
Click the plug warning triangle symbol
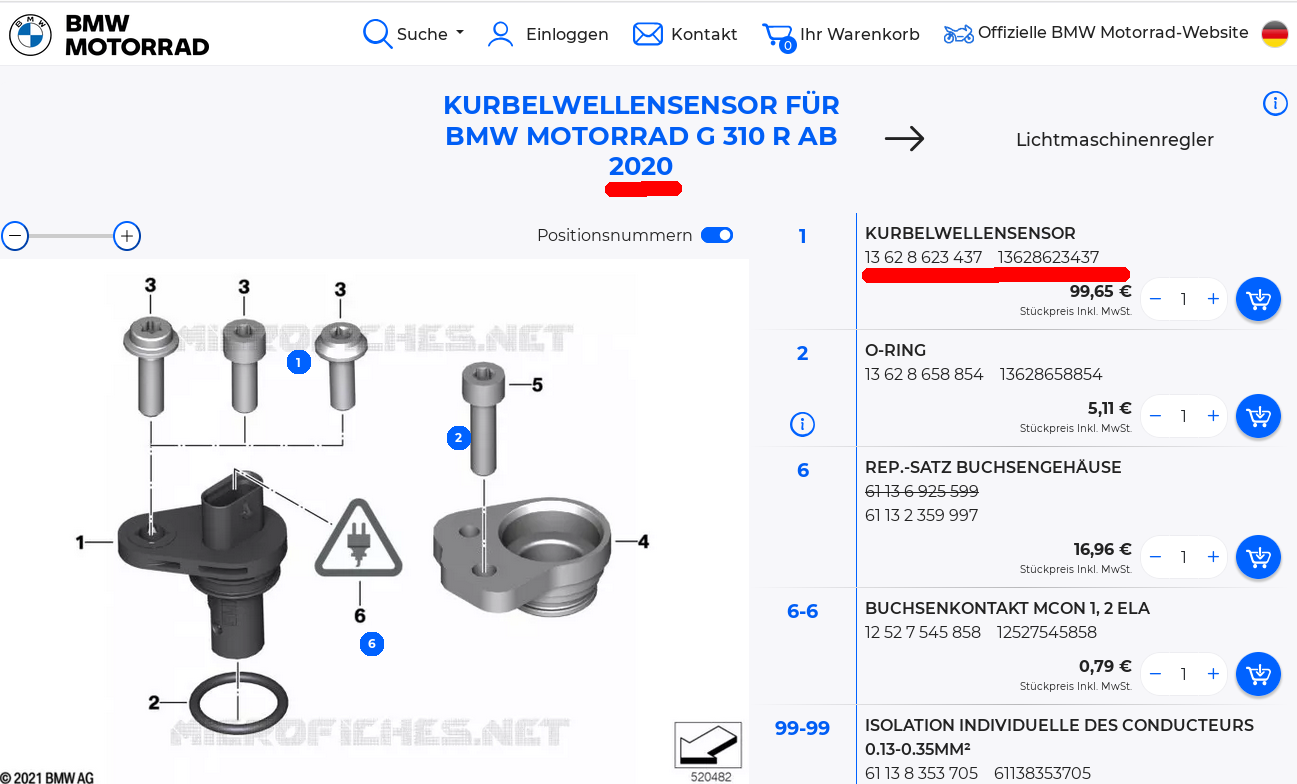pyautogui.click(x=358, y=540)
